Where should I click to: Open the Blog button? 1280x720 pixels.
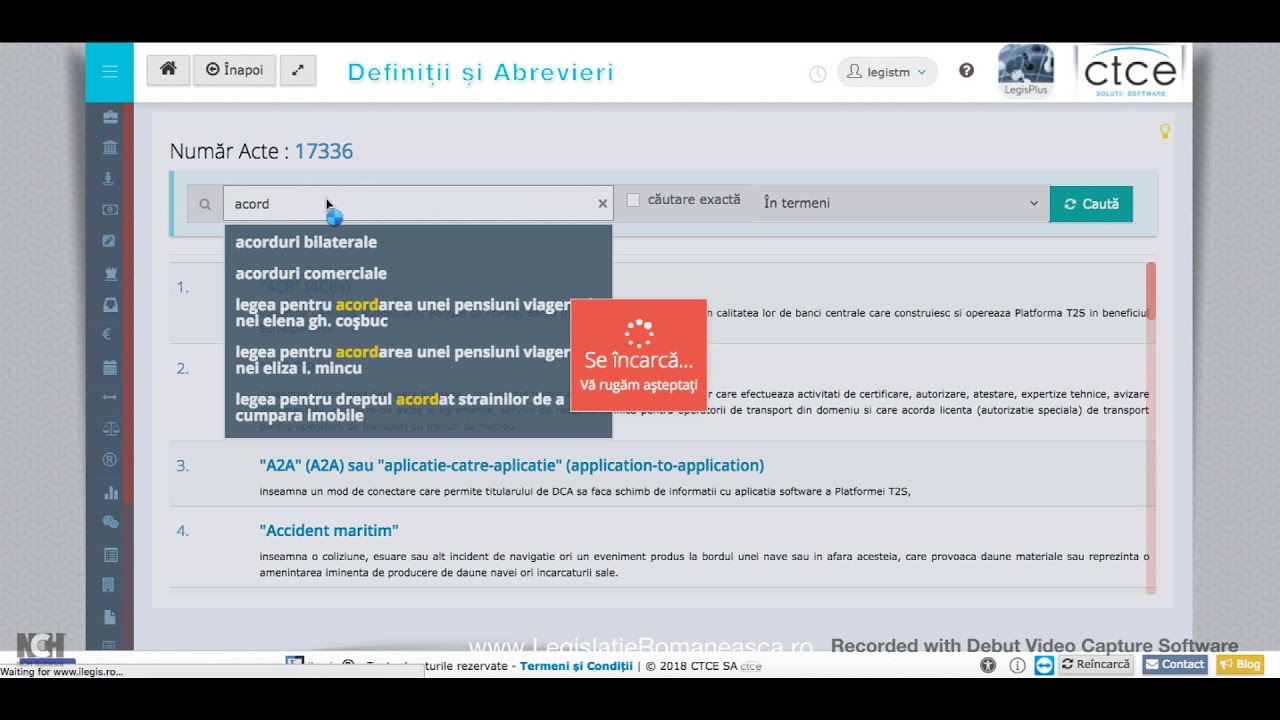tap(1240, 664)
